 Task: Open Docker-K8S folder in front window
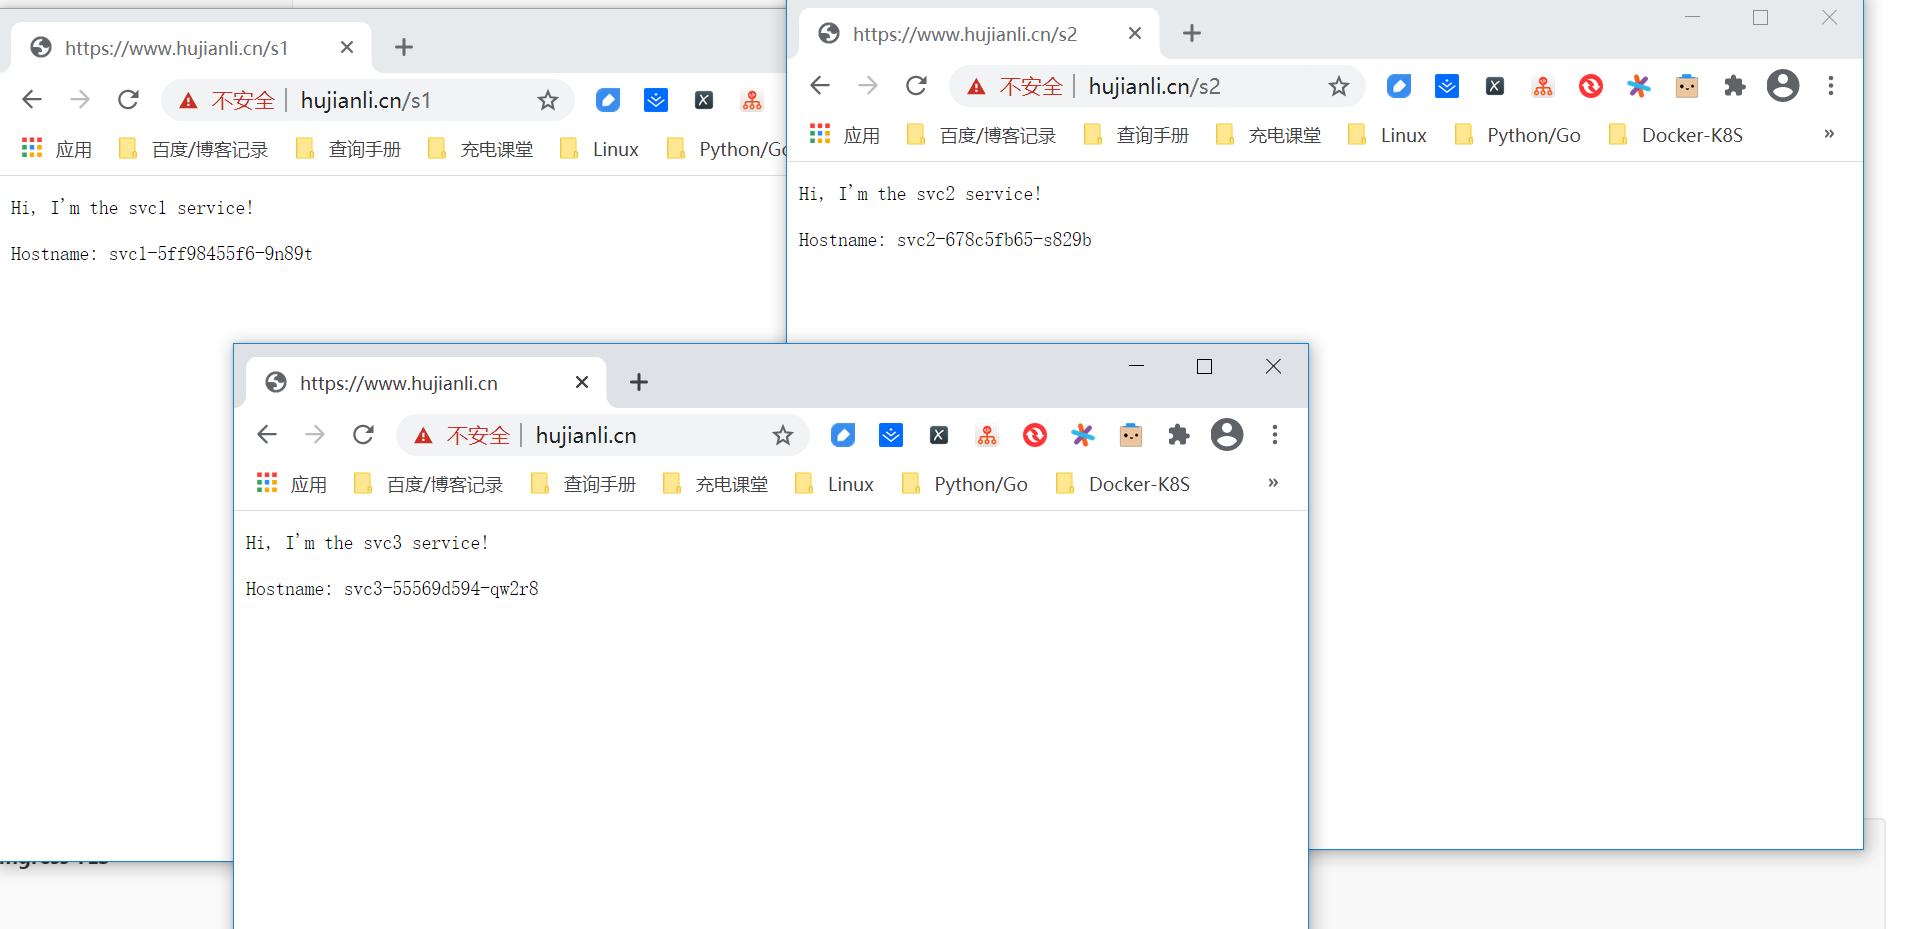point(1123,484)
